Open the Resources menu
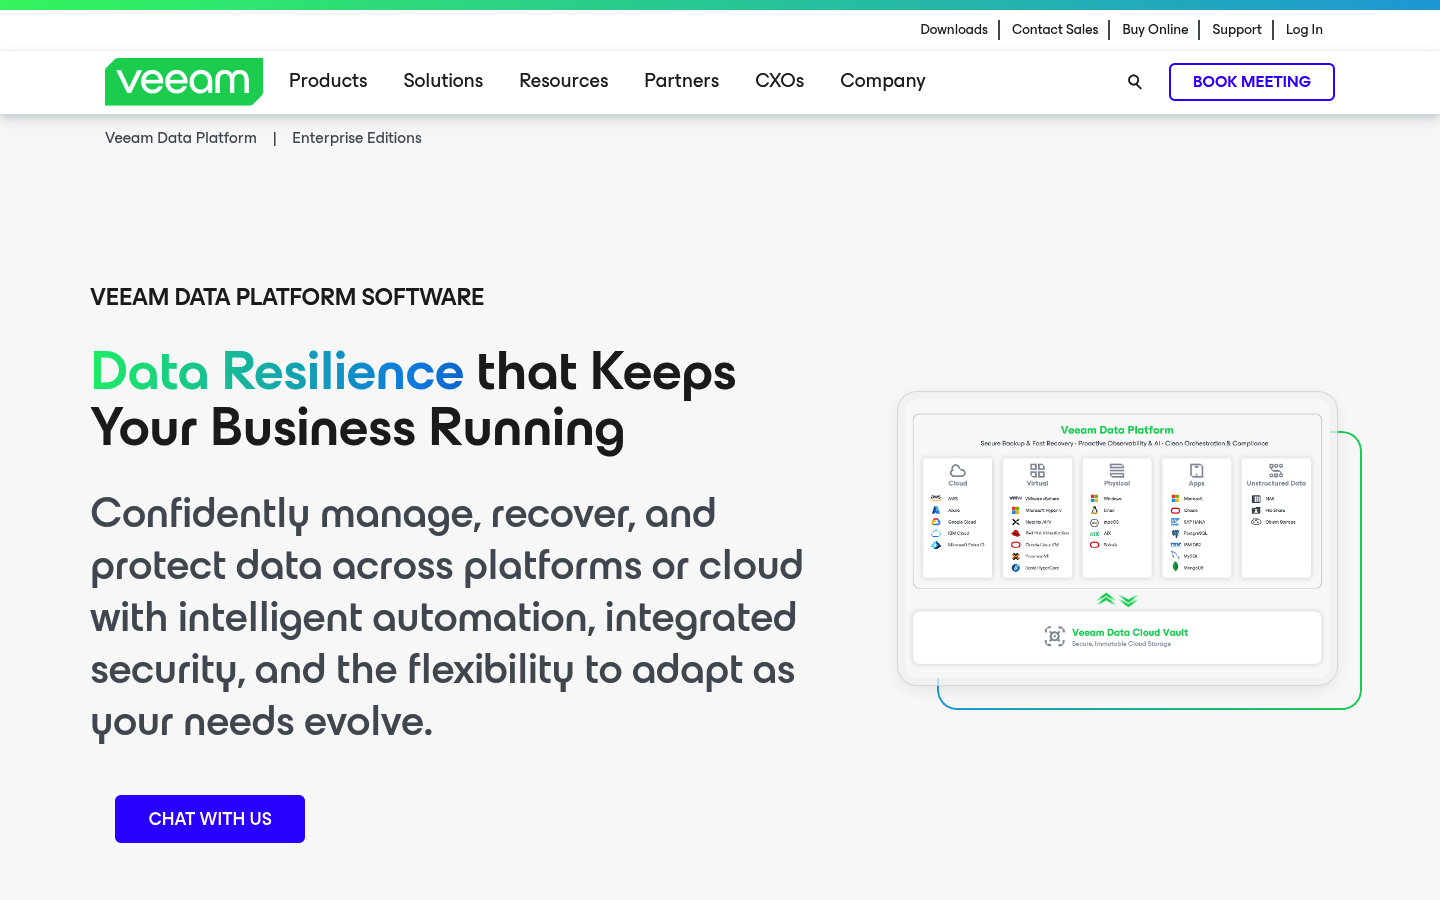 click(x=564, y=81)
